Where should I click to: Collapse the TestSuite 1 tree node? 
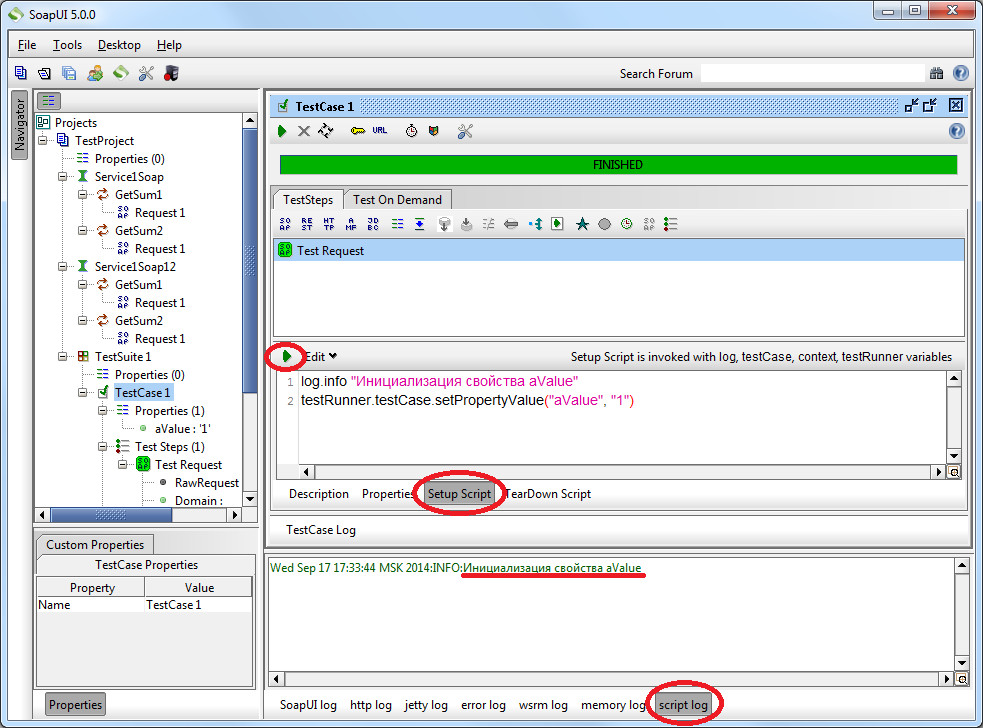pyautogui.click(x=64, y=357)
